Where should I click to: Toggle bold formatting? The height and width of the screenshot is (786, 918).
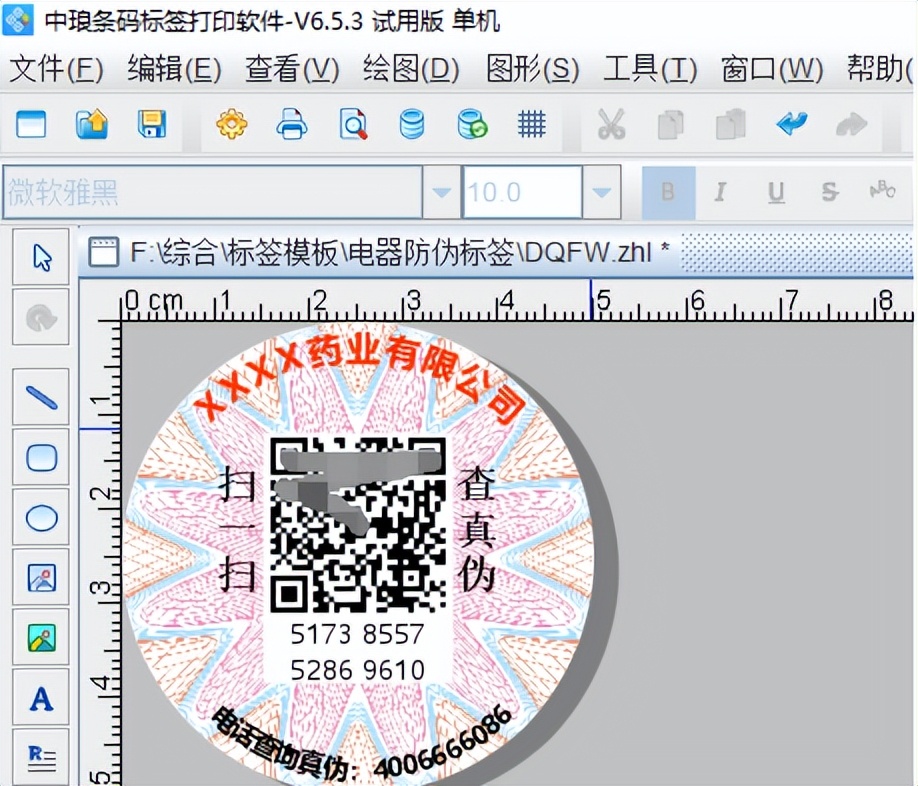click(x=667, y=192)
